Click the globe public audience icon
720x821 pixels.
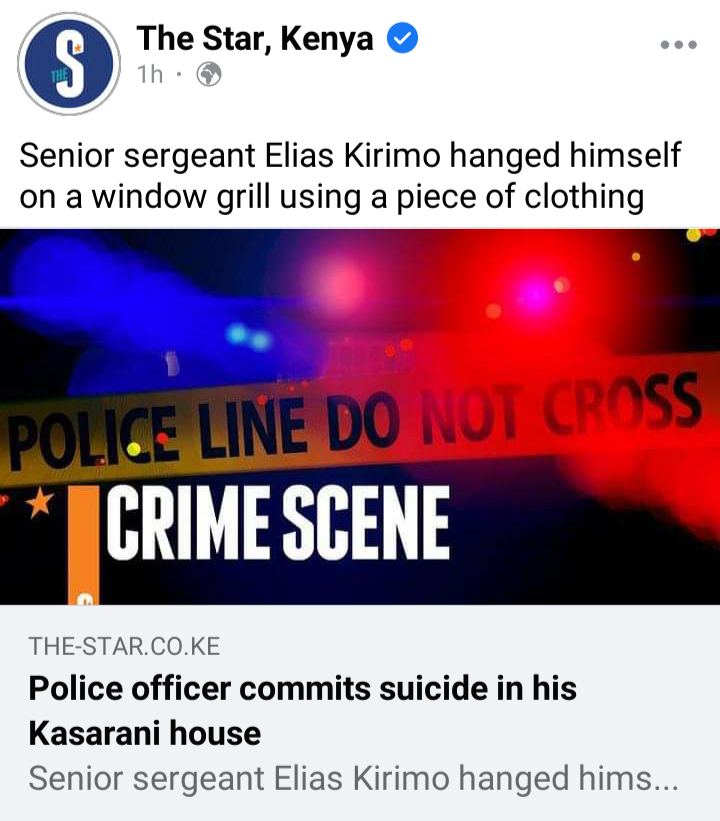point(209,74)
